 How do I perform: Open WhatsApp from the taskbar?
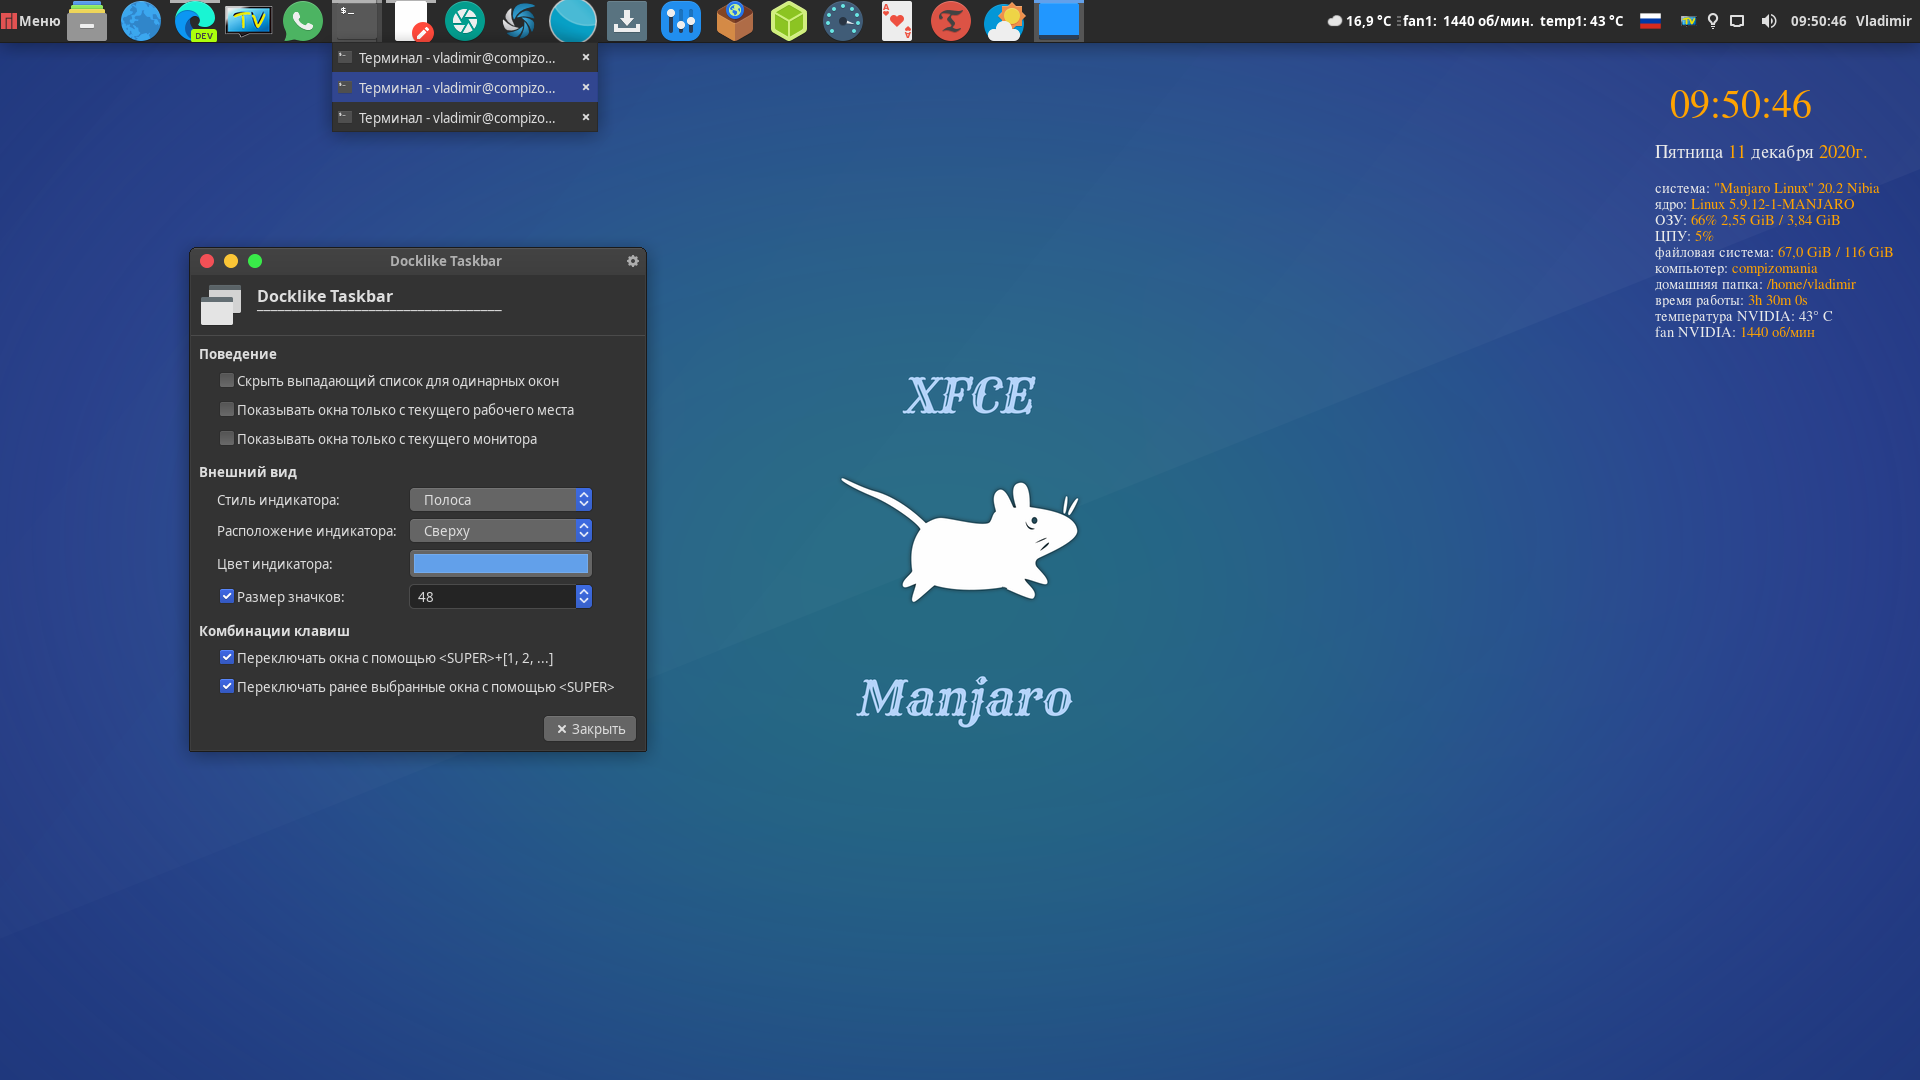tap(302, 21)
